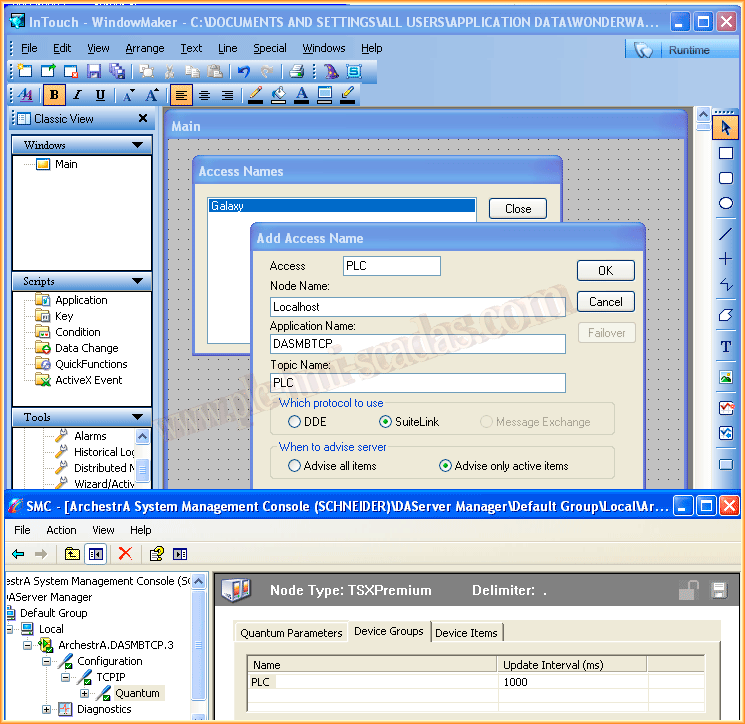Center-align text in format toolbar

[204, 95]
